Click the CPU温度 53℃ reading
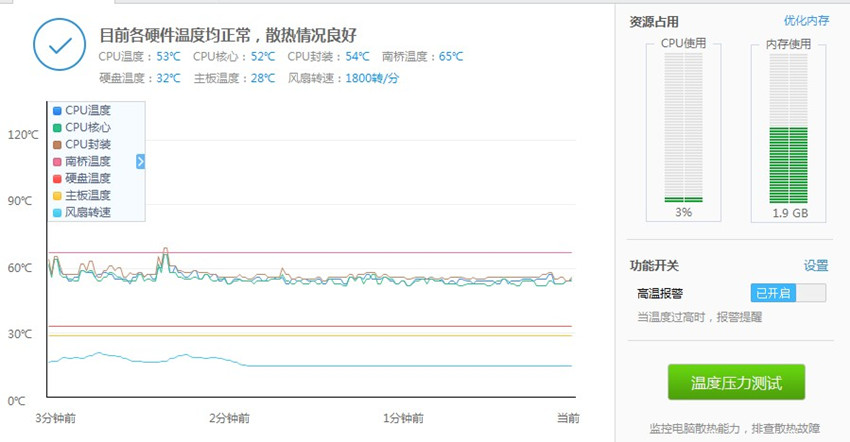 click(x=139, y=56)
